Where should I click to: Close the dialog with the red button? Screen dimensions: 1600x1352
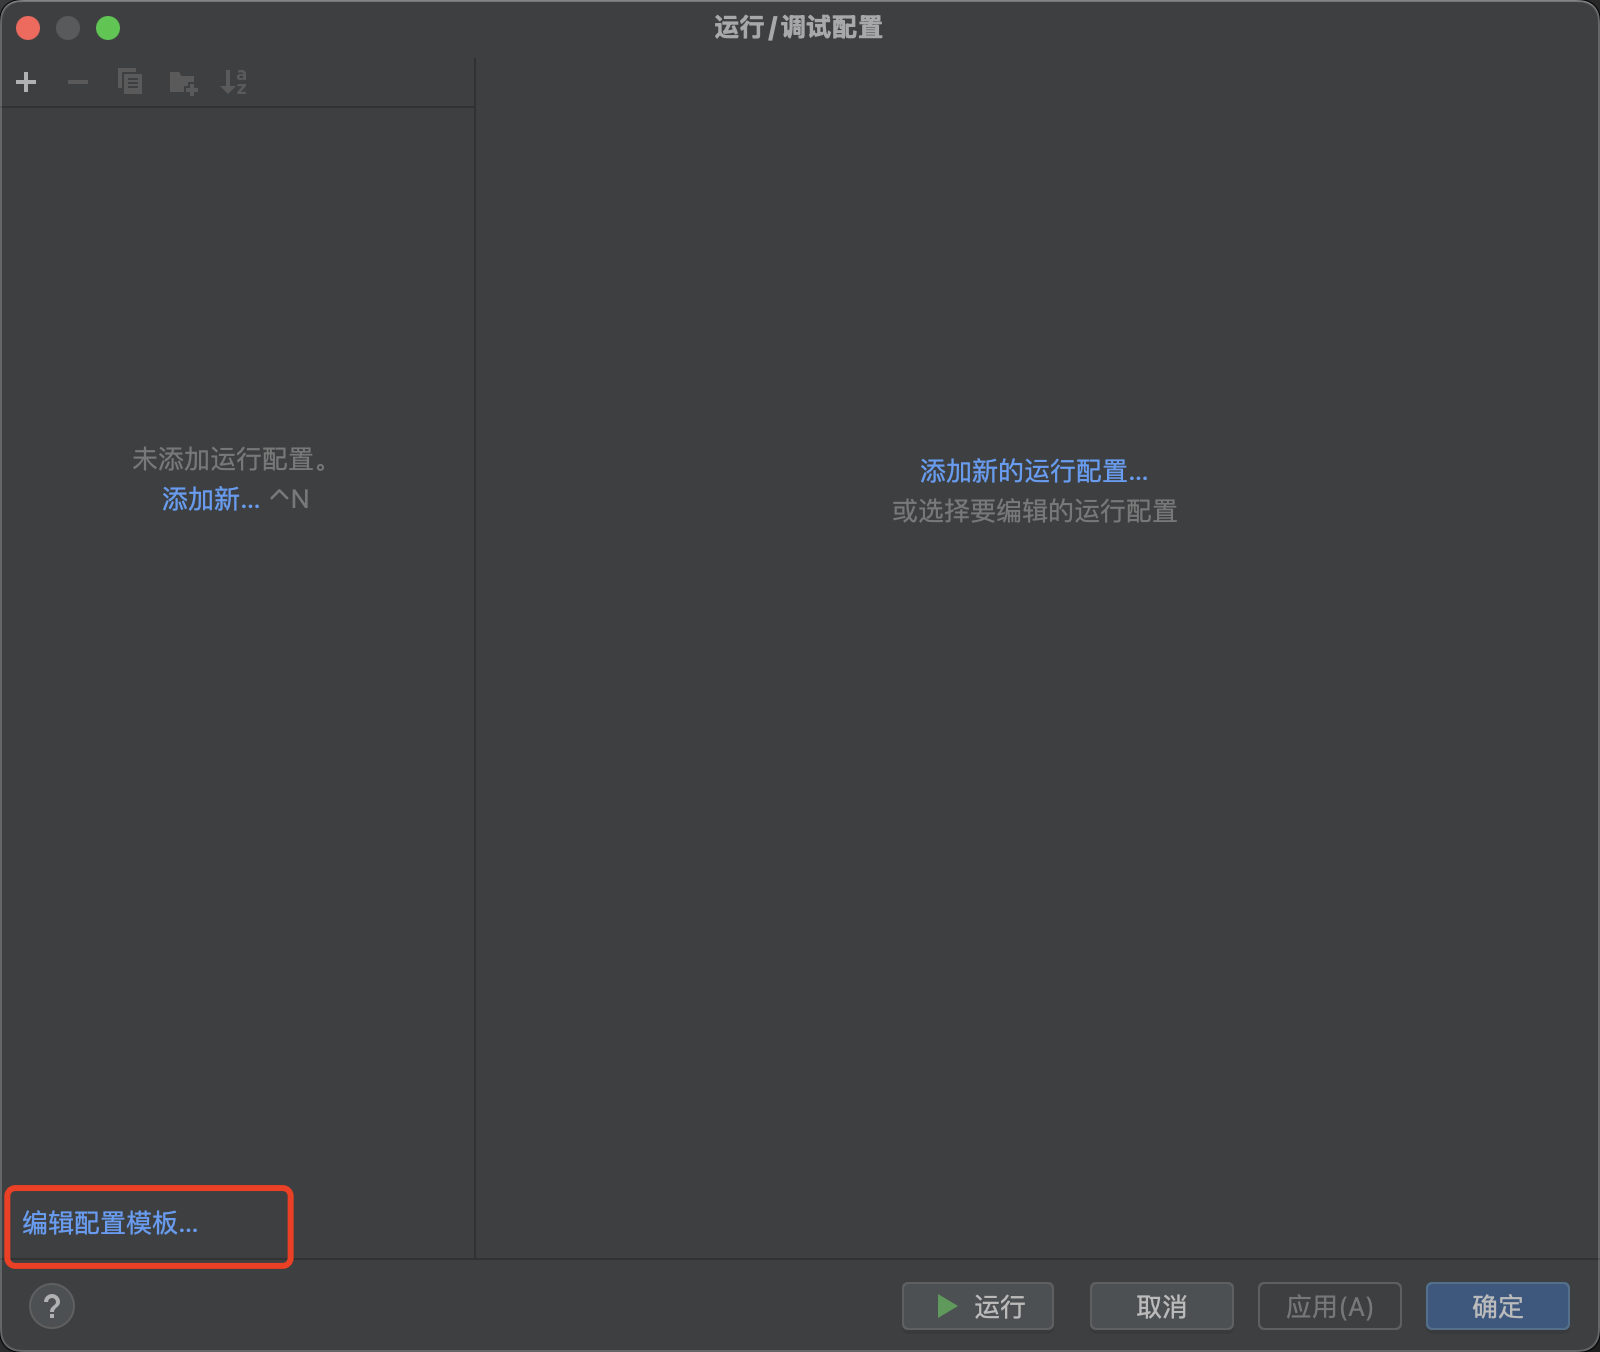click(x=28, y=28)
